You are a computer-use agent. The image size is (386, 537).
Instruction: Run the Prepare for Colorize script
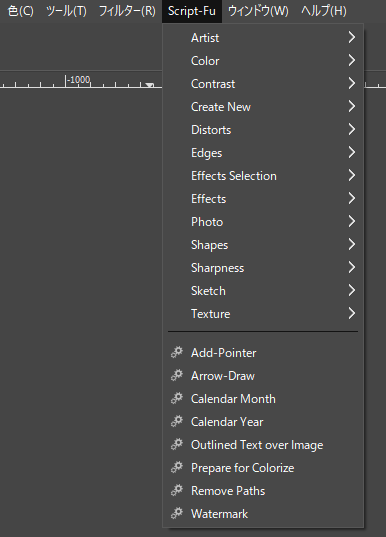(263, 467)
